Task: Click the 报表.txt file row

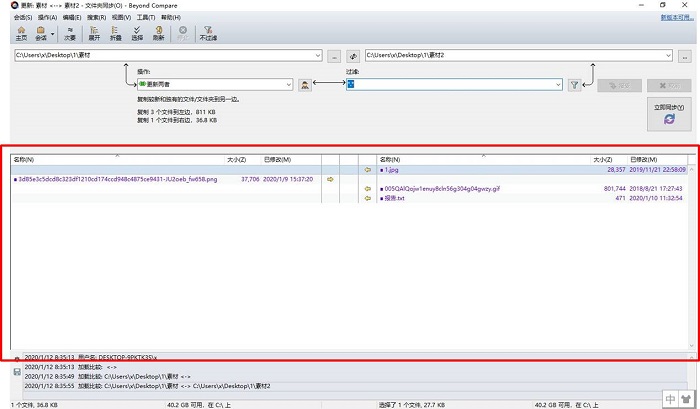Action: click(393, 198)
